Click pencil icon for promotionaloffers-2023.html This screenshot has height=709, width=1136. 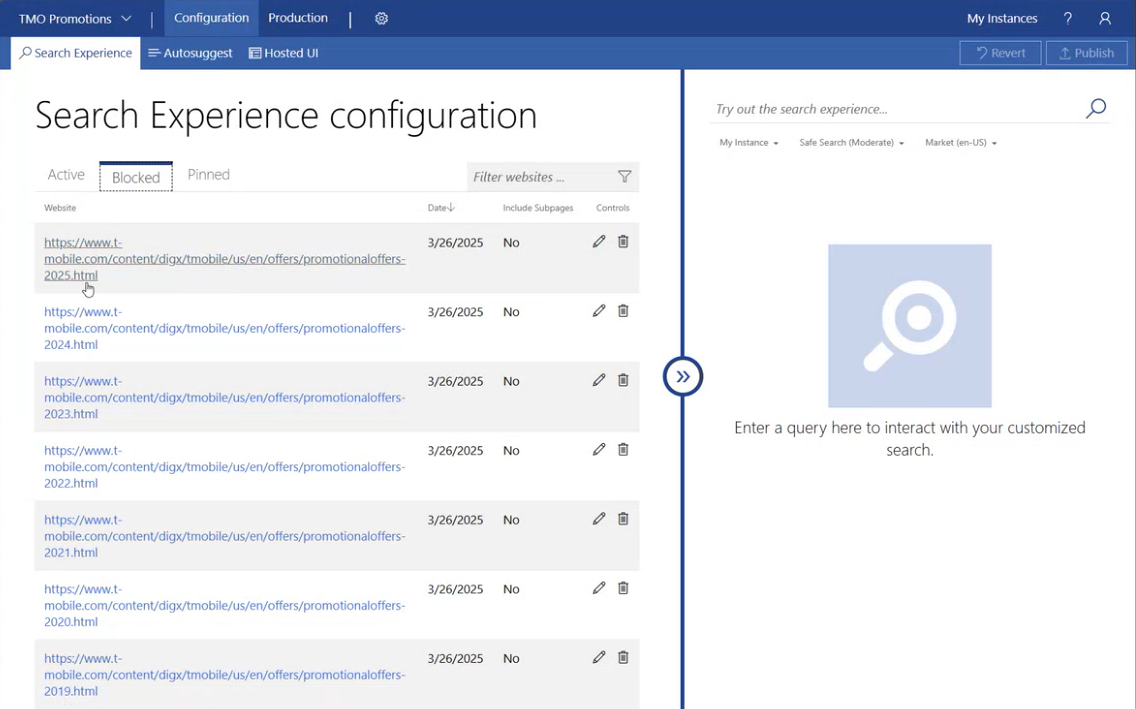point(598,380)
